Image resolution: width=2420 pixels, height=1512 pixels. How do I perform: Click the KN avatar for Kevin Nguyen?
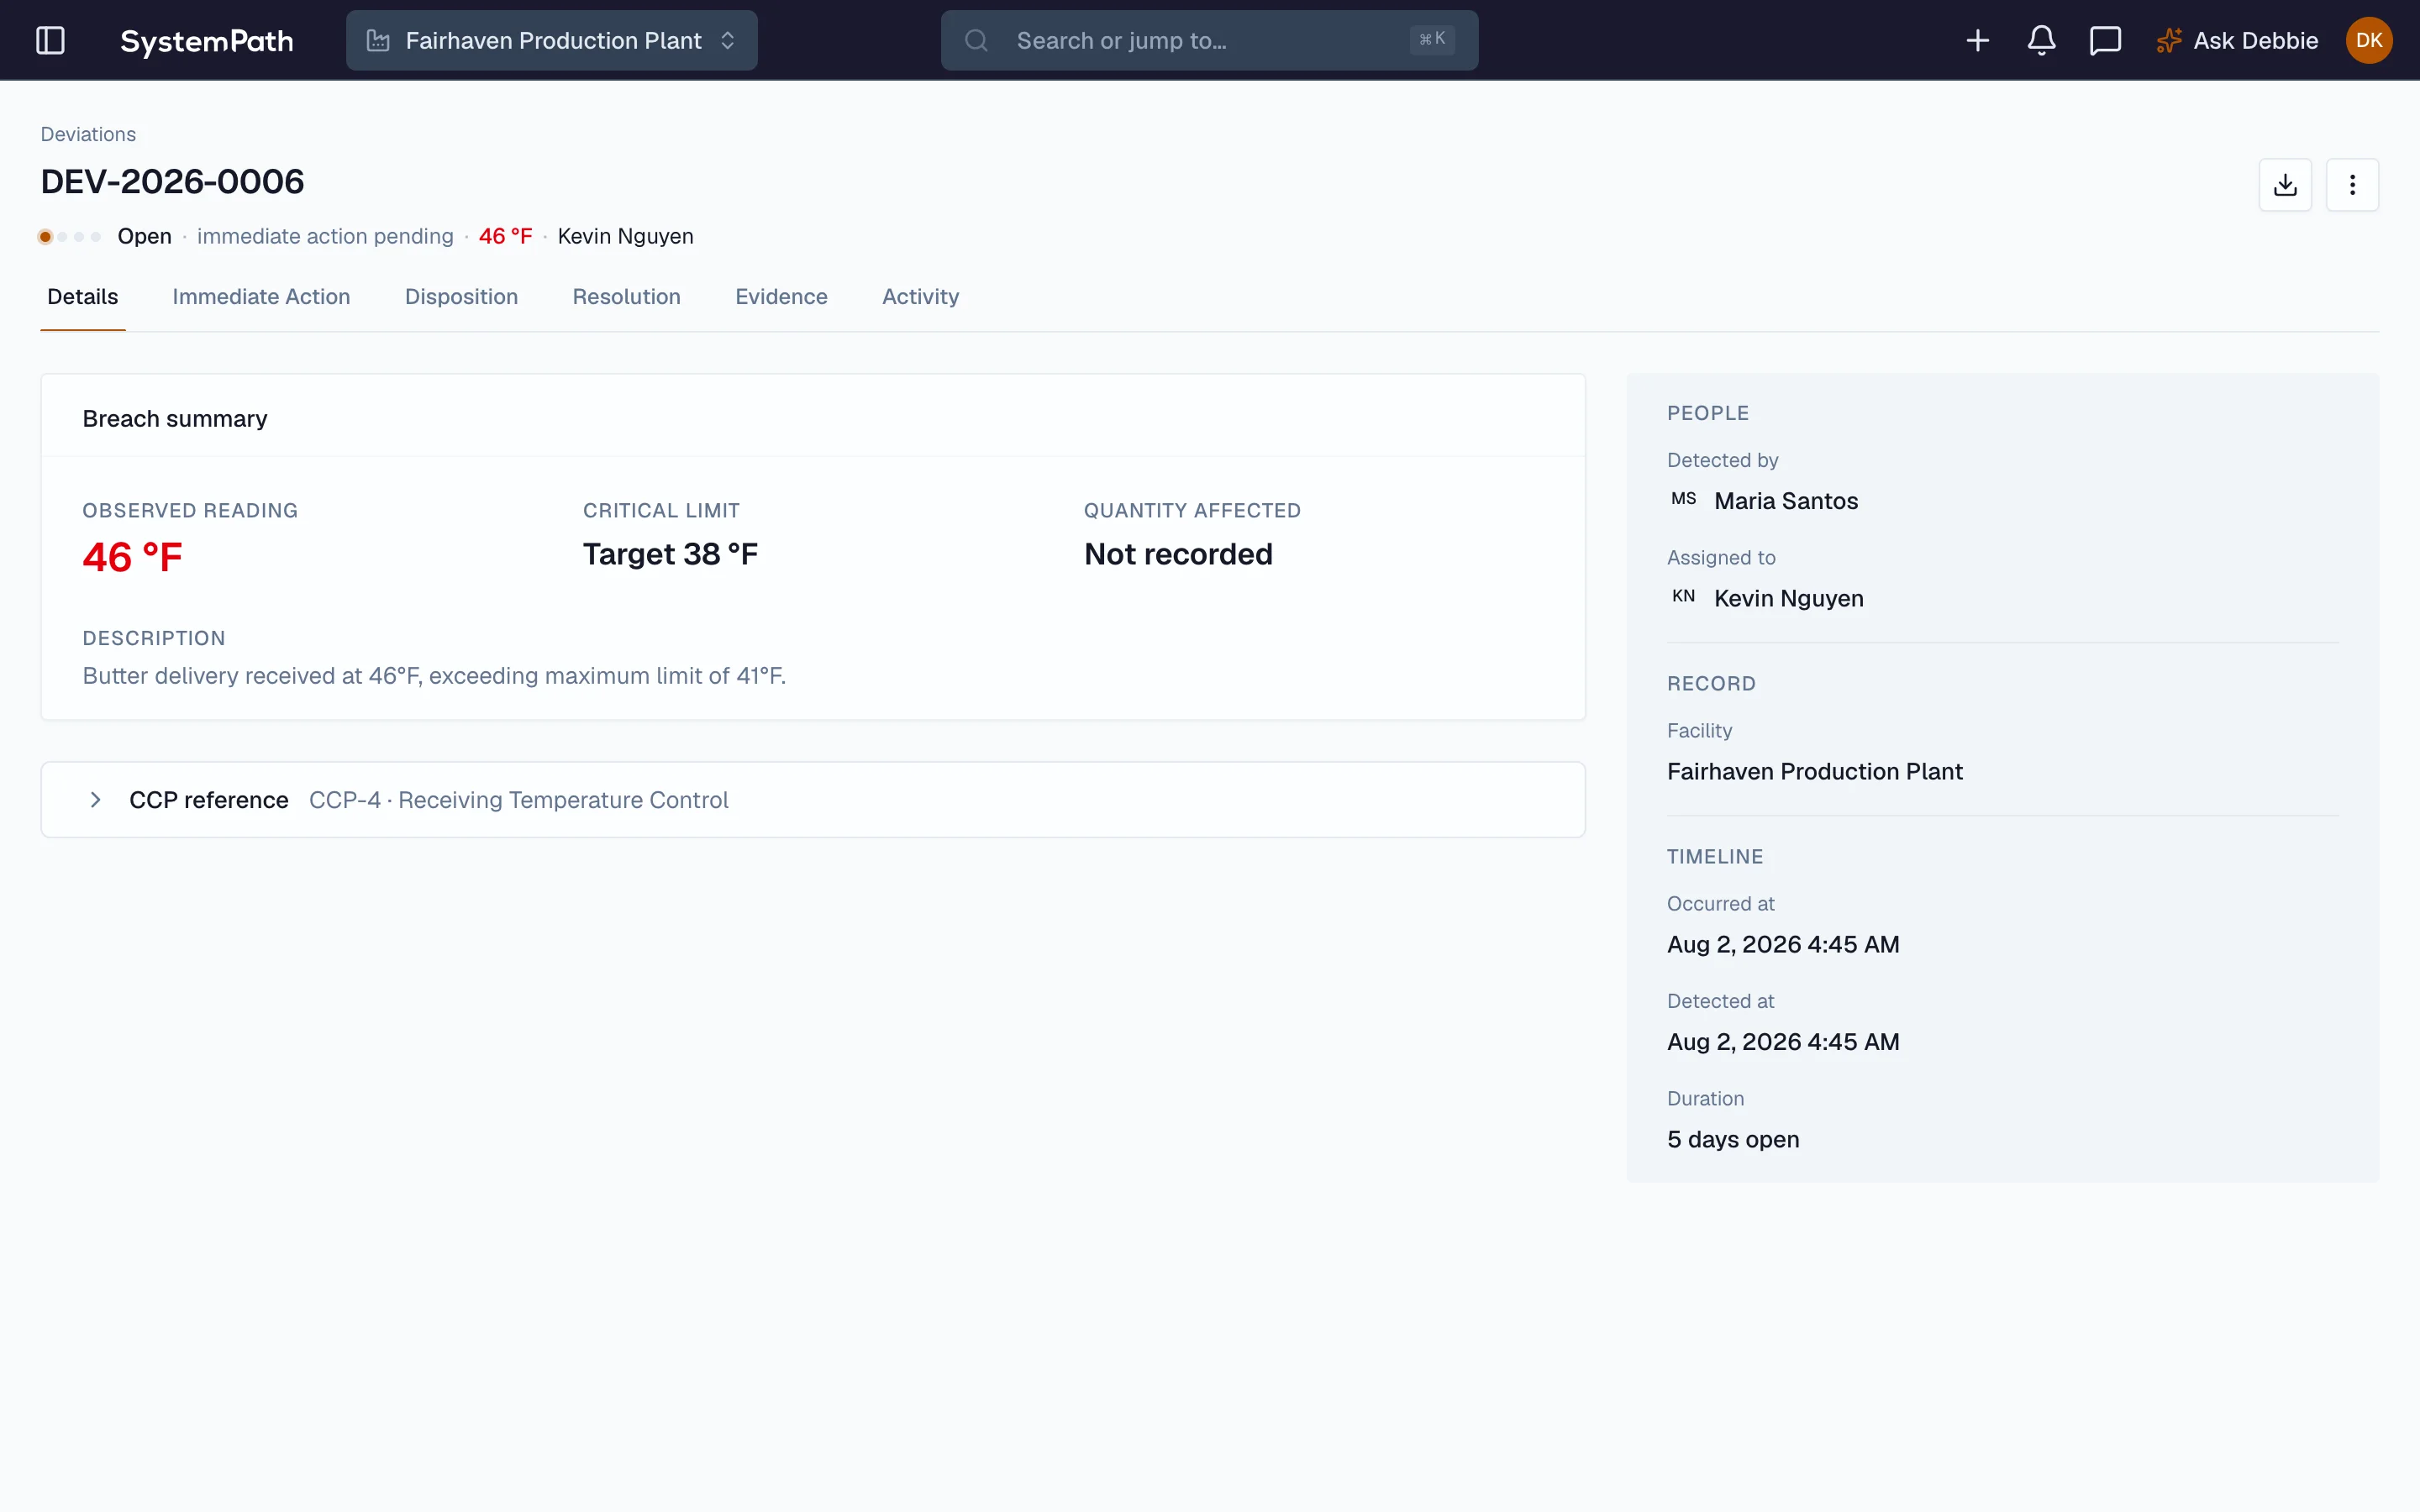tap(1683, 597)
